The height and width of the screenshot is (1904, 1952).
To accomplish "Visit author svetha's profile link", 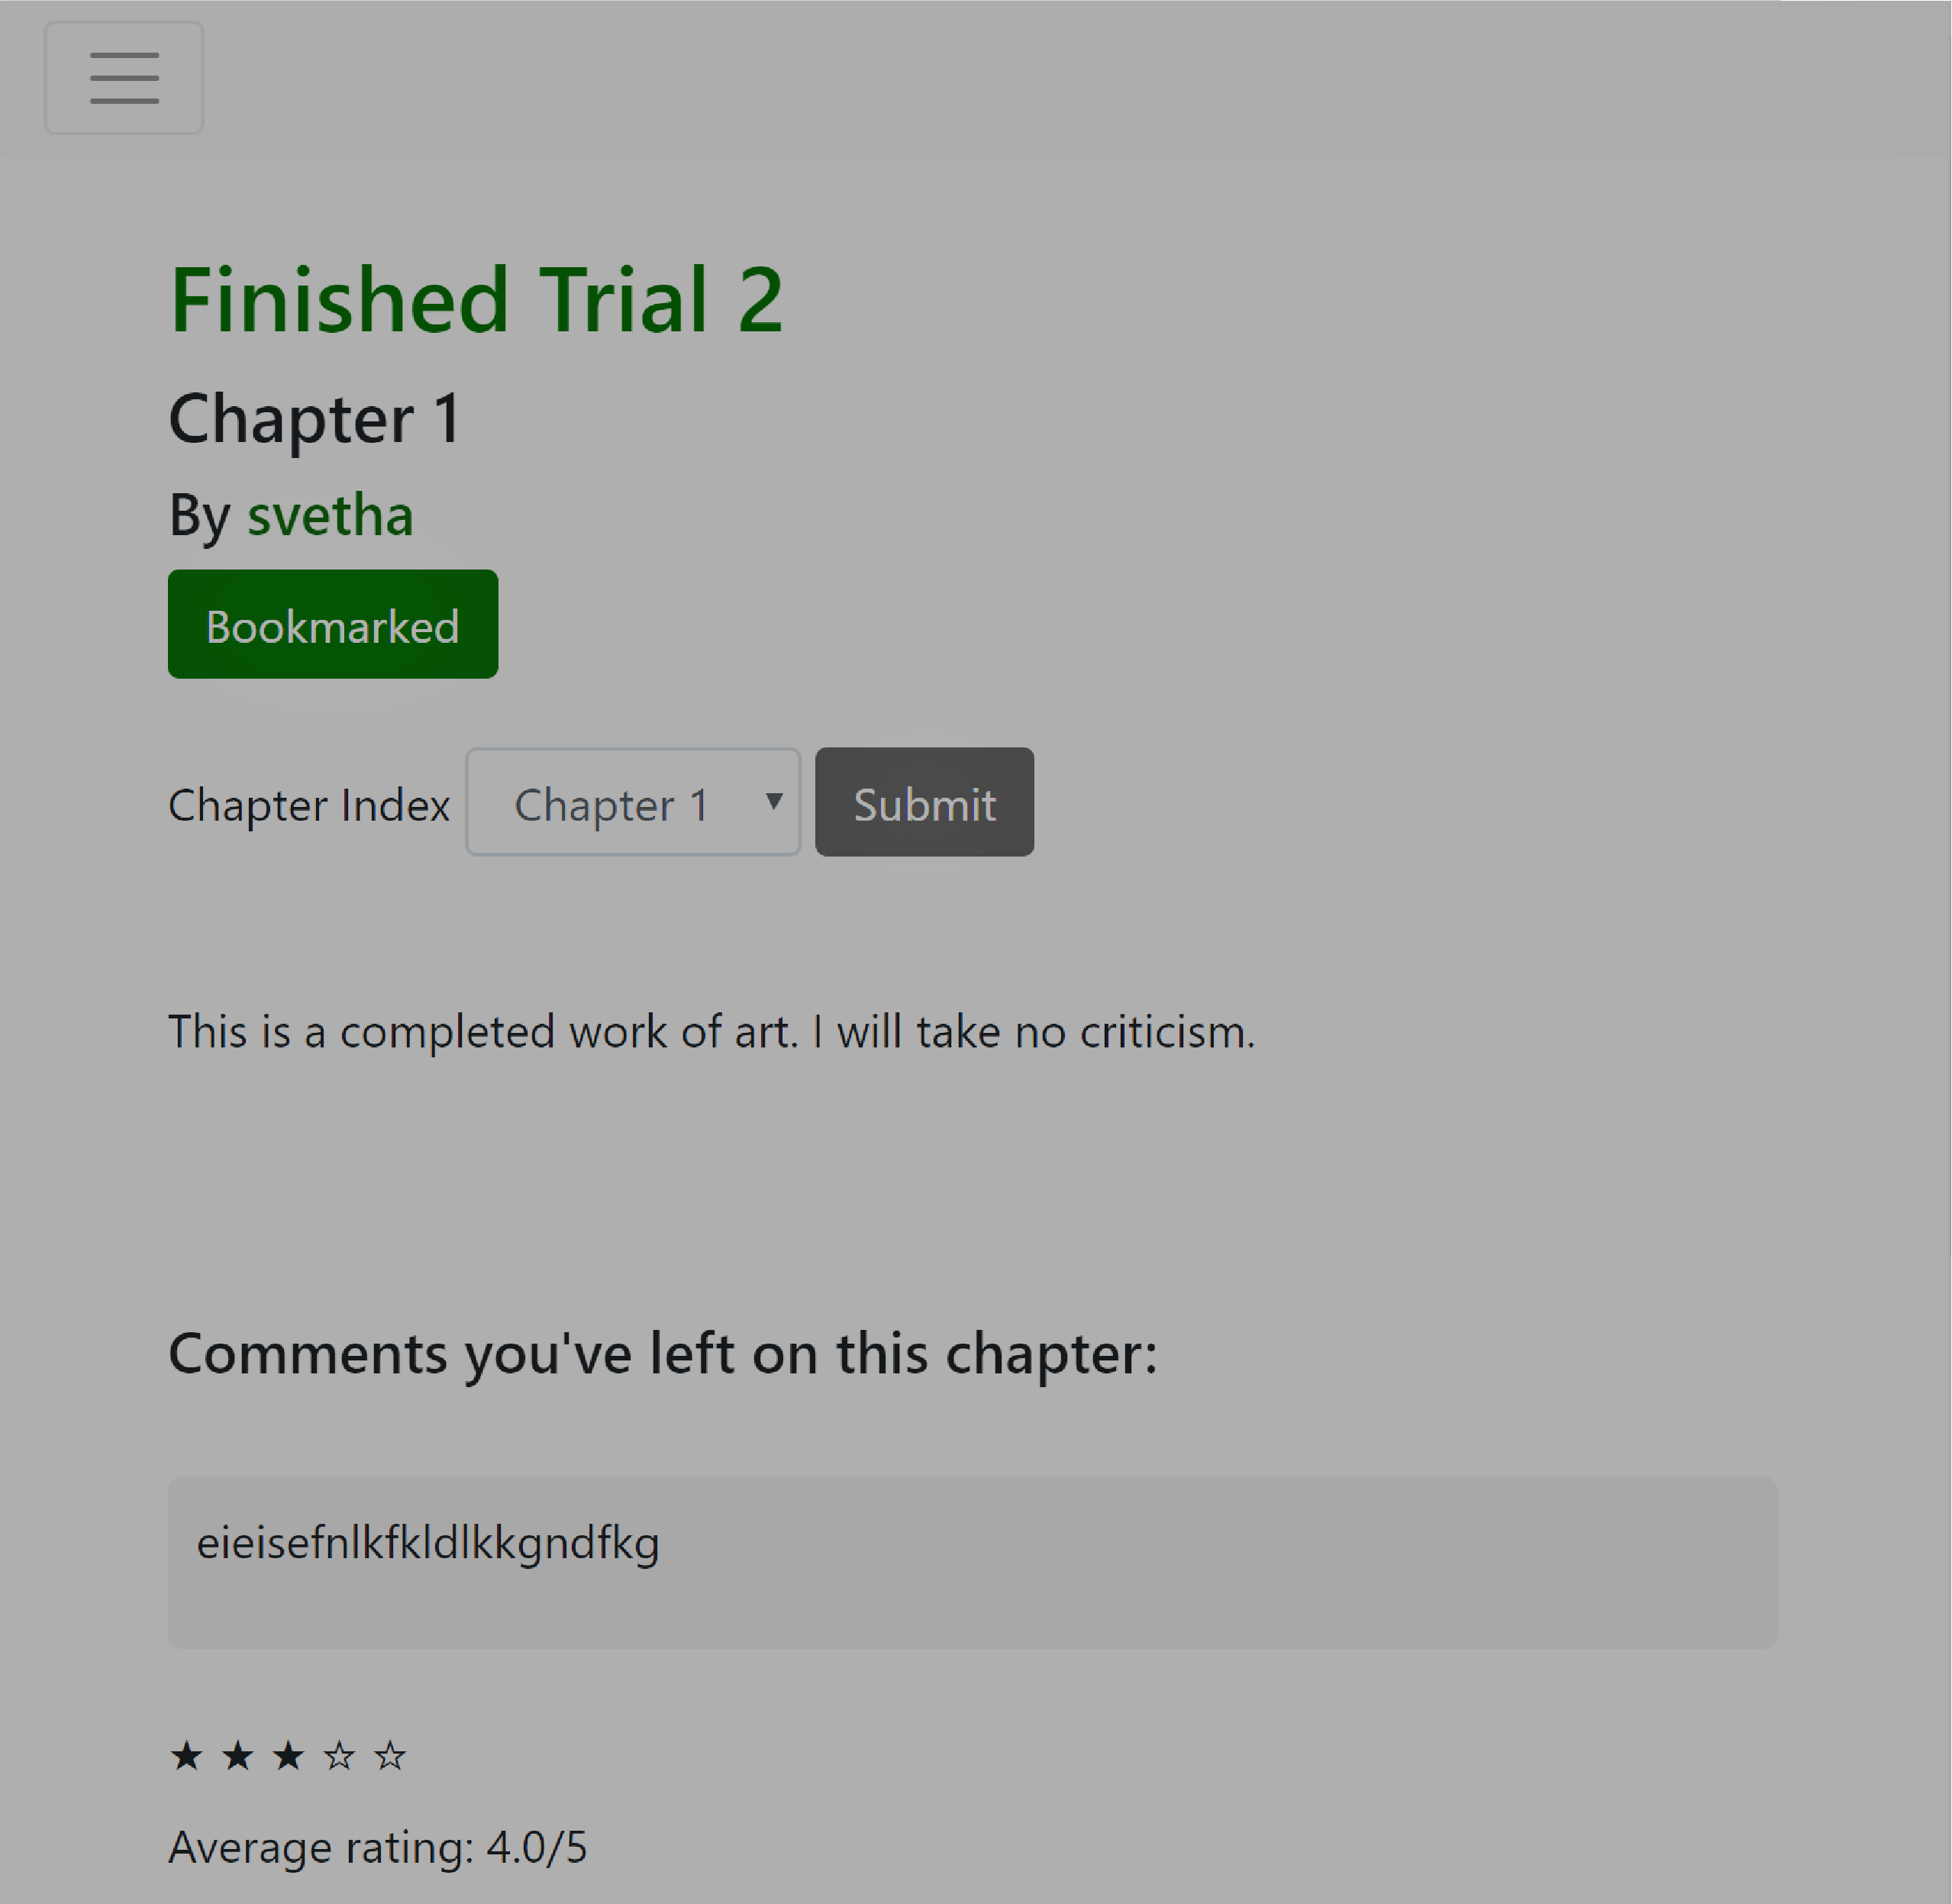I will pyautogui.click(x=330, y=515).
